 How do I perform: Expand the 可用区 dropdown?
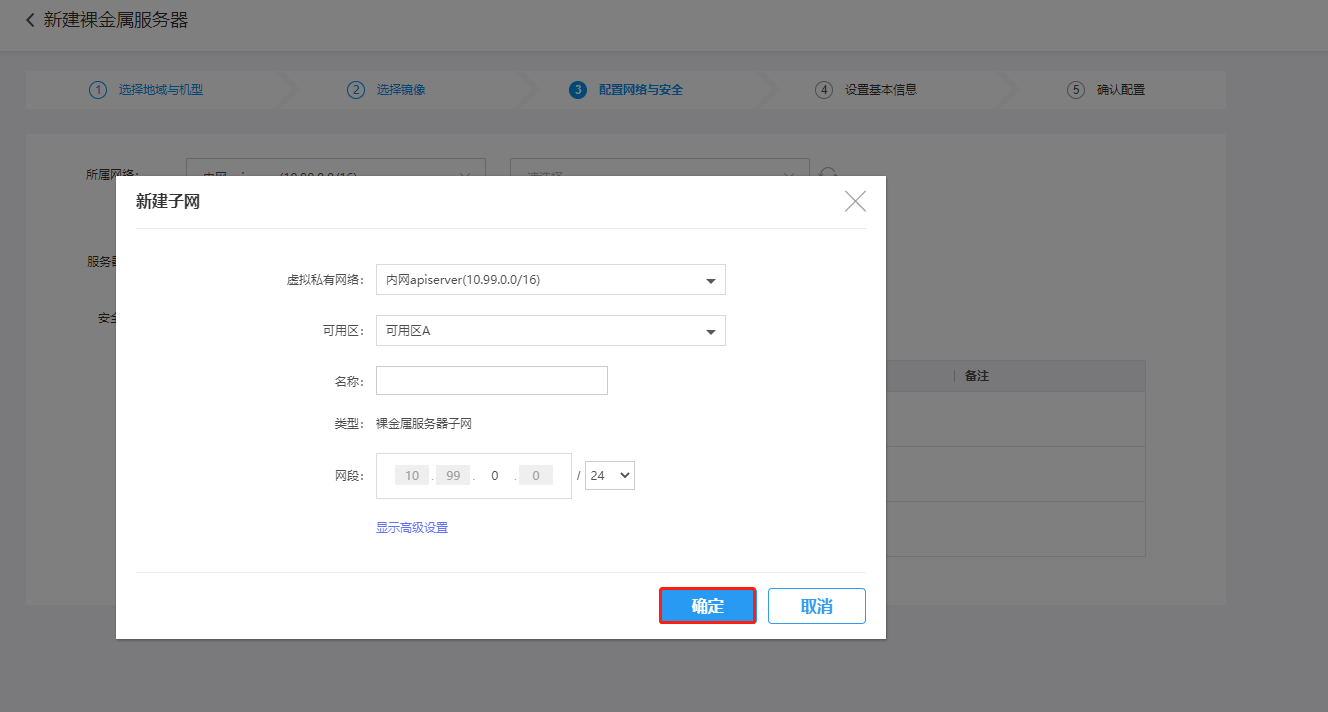click(x=550, y=331)
